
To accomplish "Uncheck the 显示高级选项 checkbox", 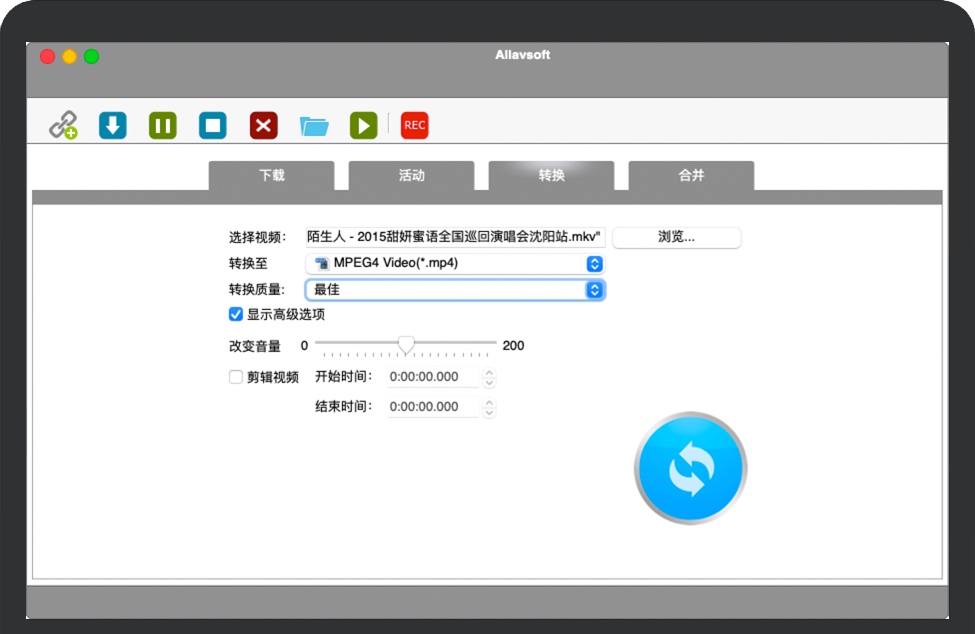I will click(x=236, y=314).
